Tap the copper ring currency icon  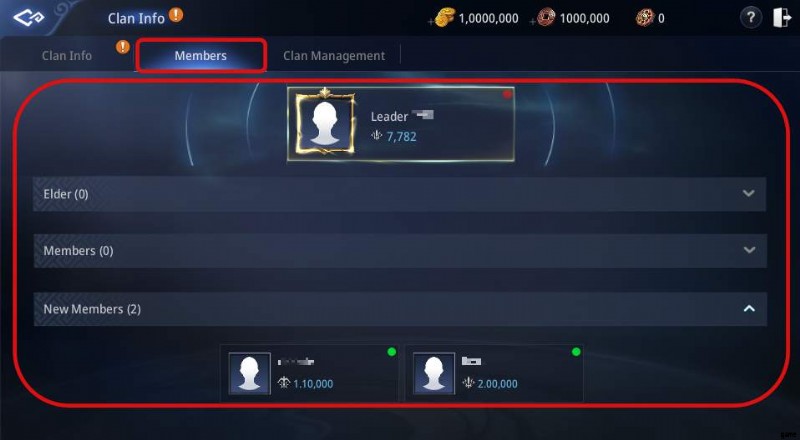[546, 18]
